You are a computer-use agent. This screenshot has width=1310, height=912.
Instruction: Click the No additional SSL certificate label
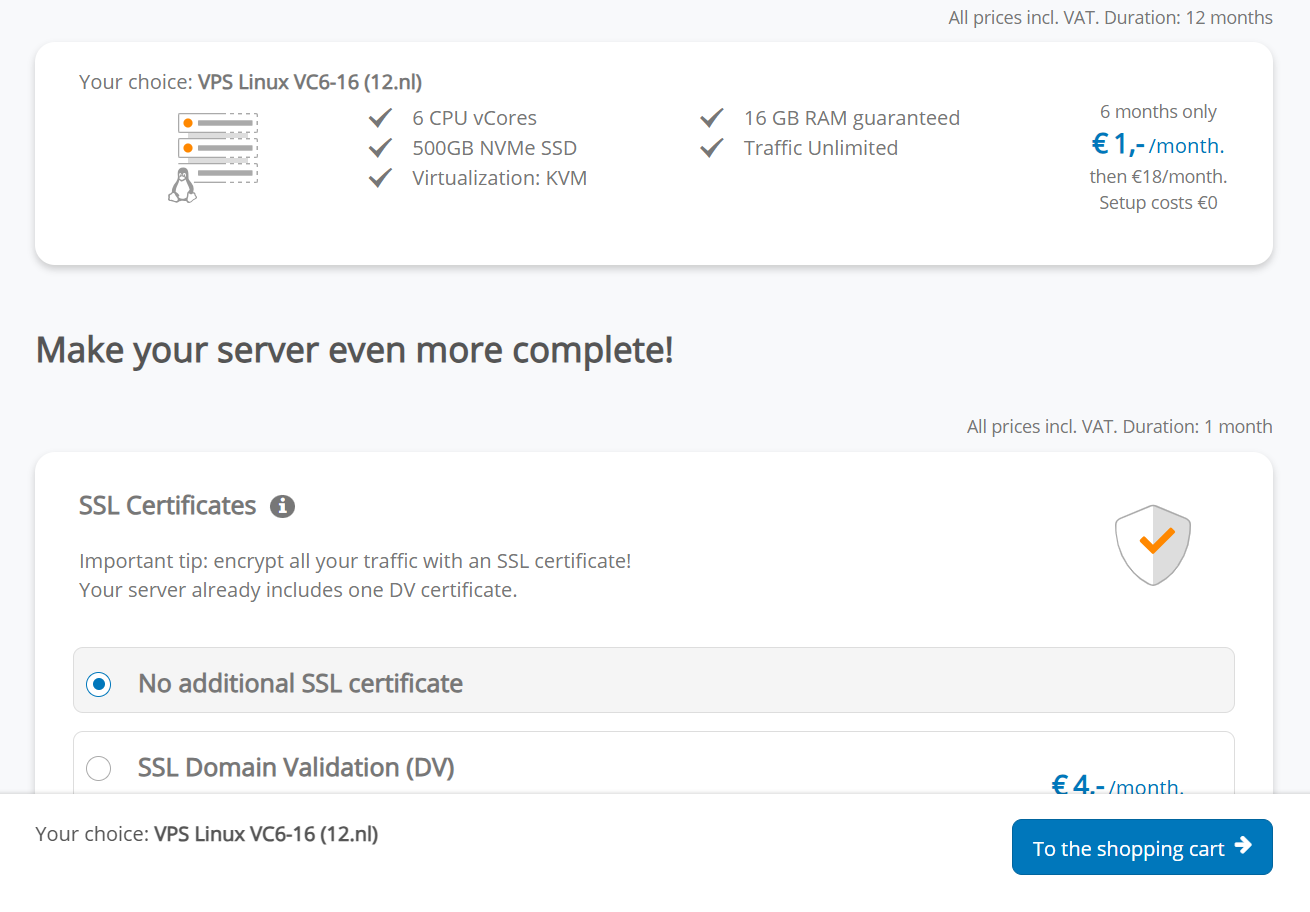tap(300, 683)
